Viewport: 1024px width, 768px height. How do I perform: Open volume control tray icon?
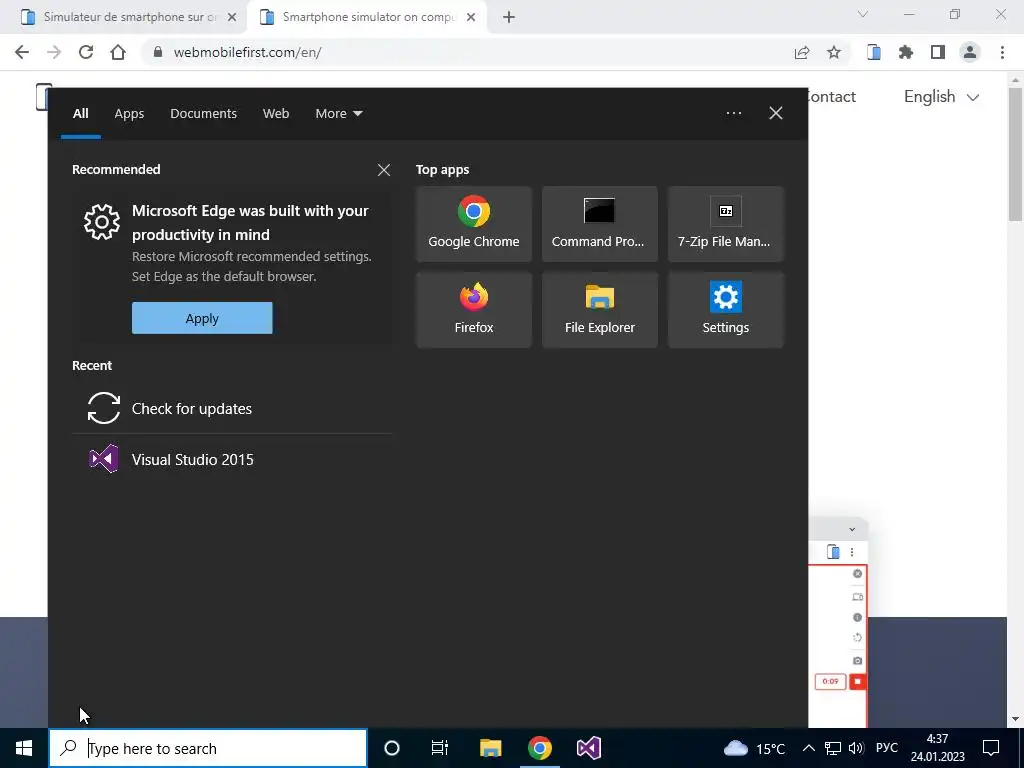pyautogui.click(x=856, y=748)
